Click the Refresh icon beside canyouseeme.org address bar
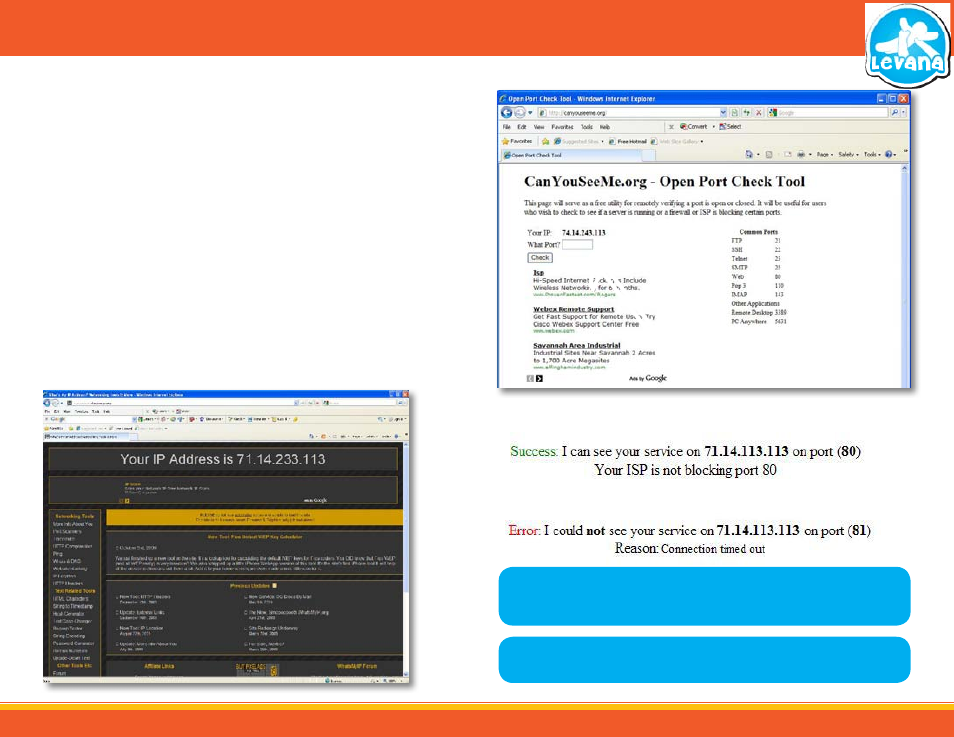The height and width of the screenshot is (737, 954). (747, 113)
